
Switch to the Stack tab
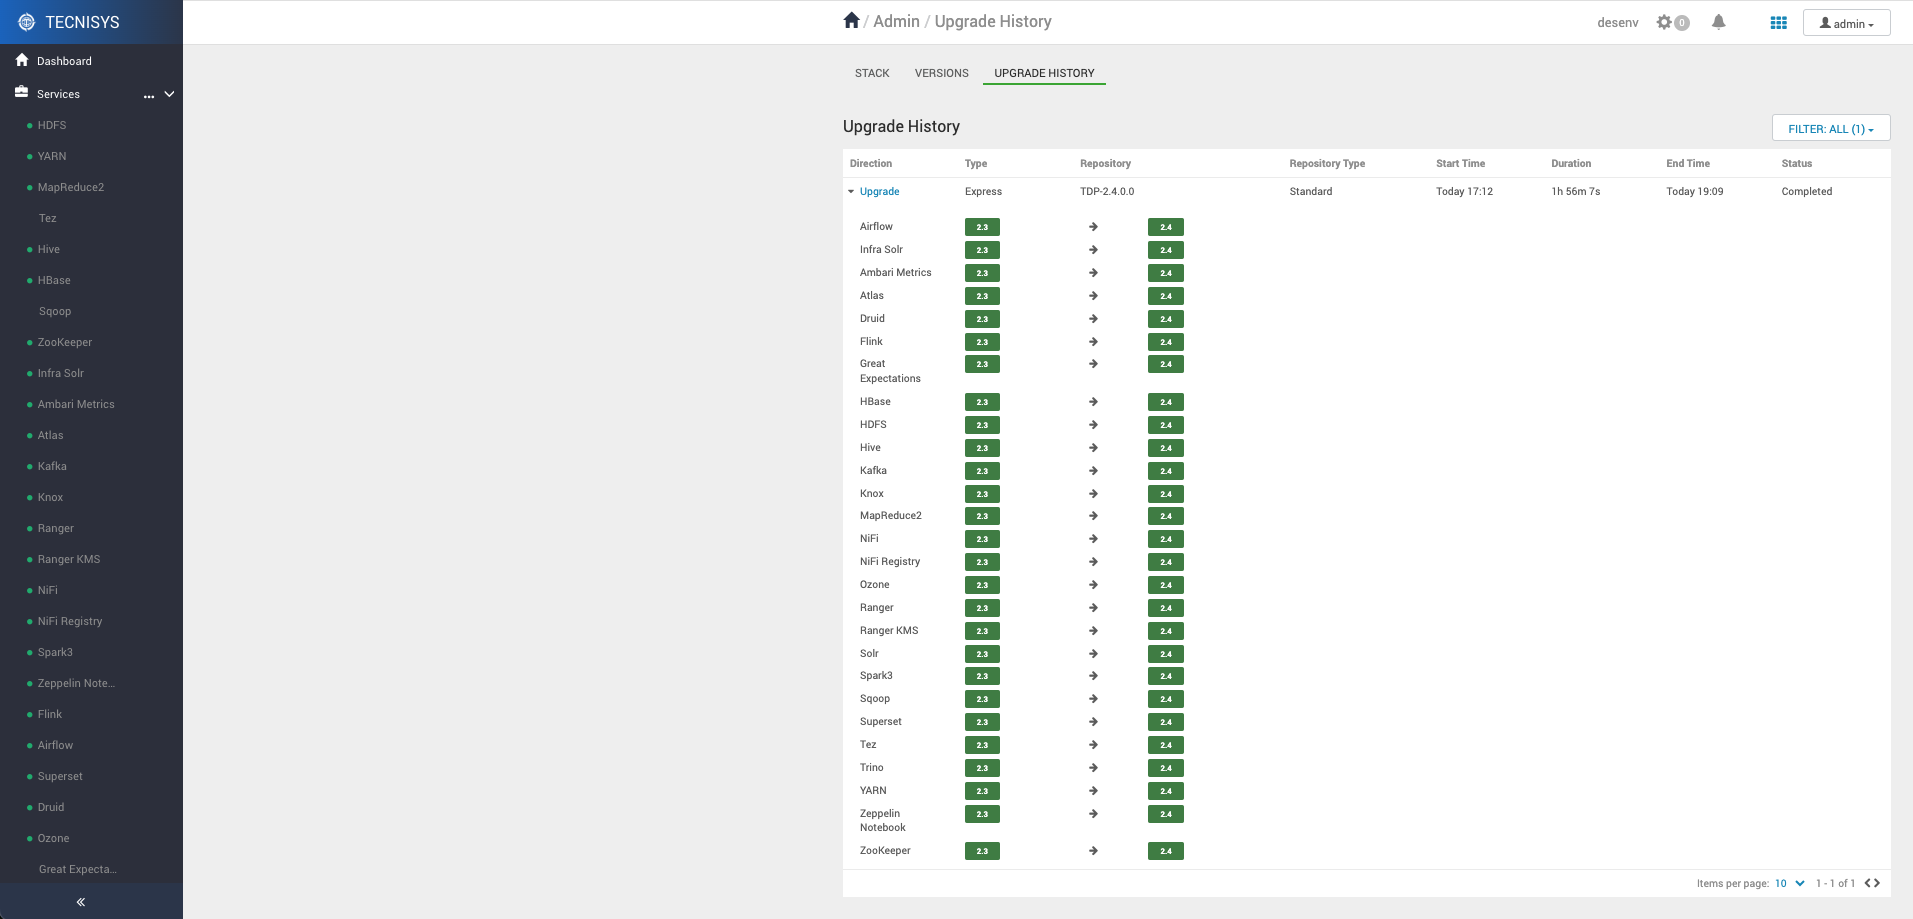point(872,73)
